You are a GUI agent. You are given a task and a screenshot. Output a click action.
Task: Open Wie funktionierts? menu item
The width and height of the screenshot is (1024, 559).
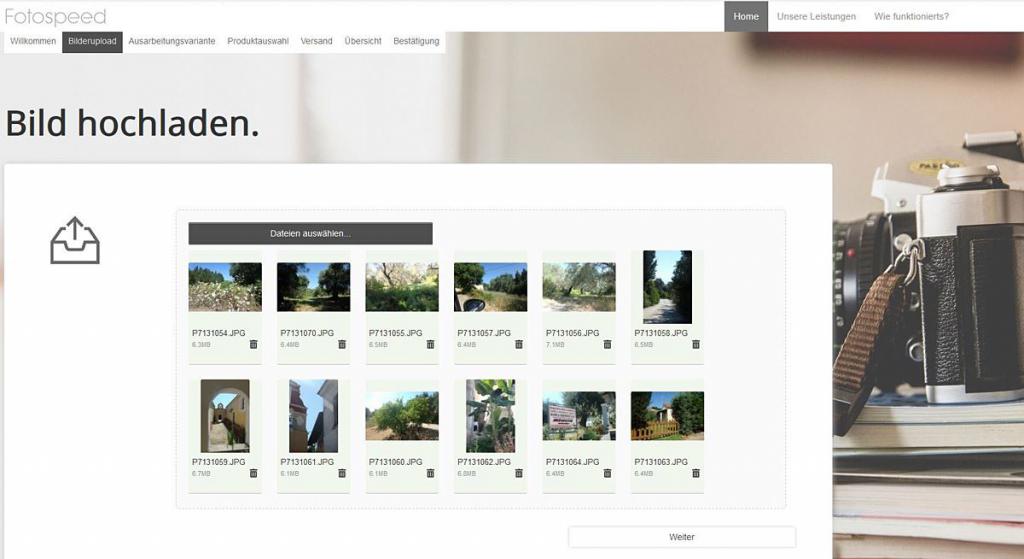[x=911, y=16]
